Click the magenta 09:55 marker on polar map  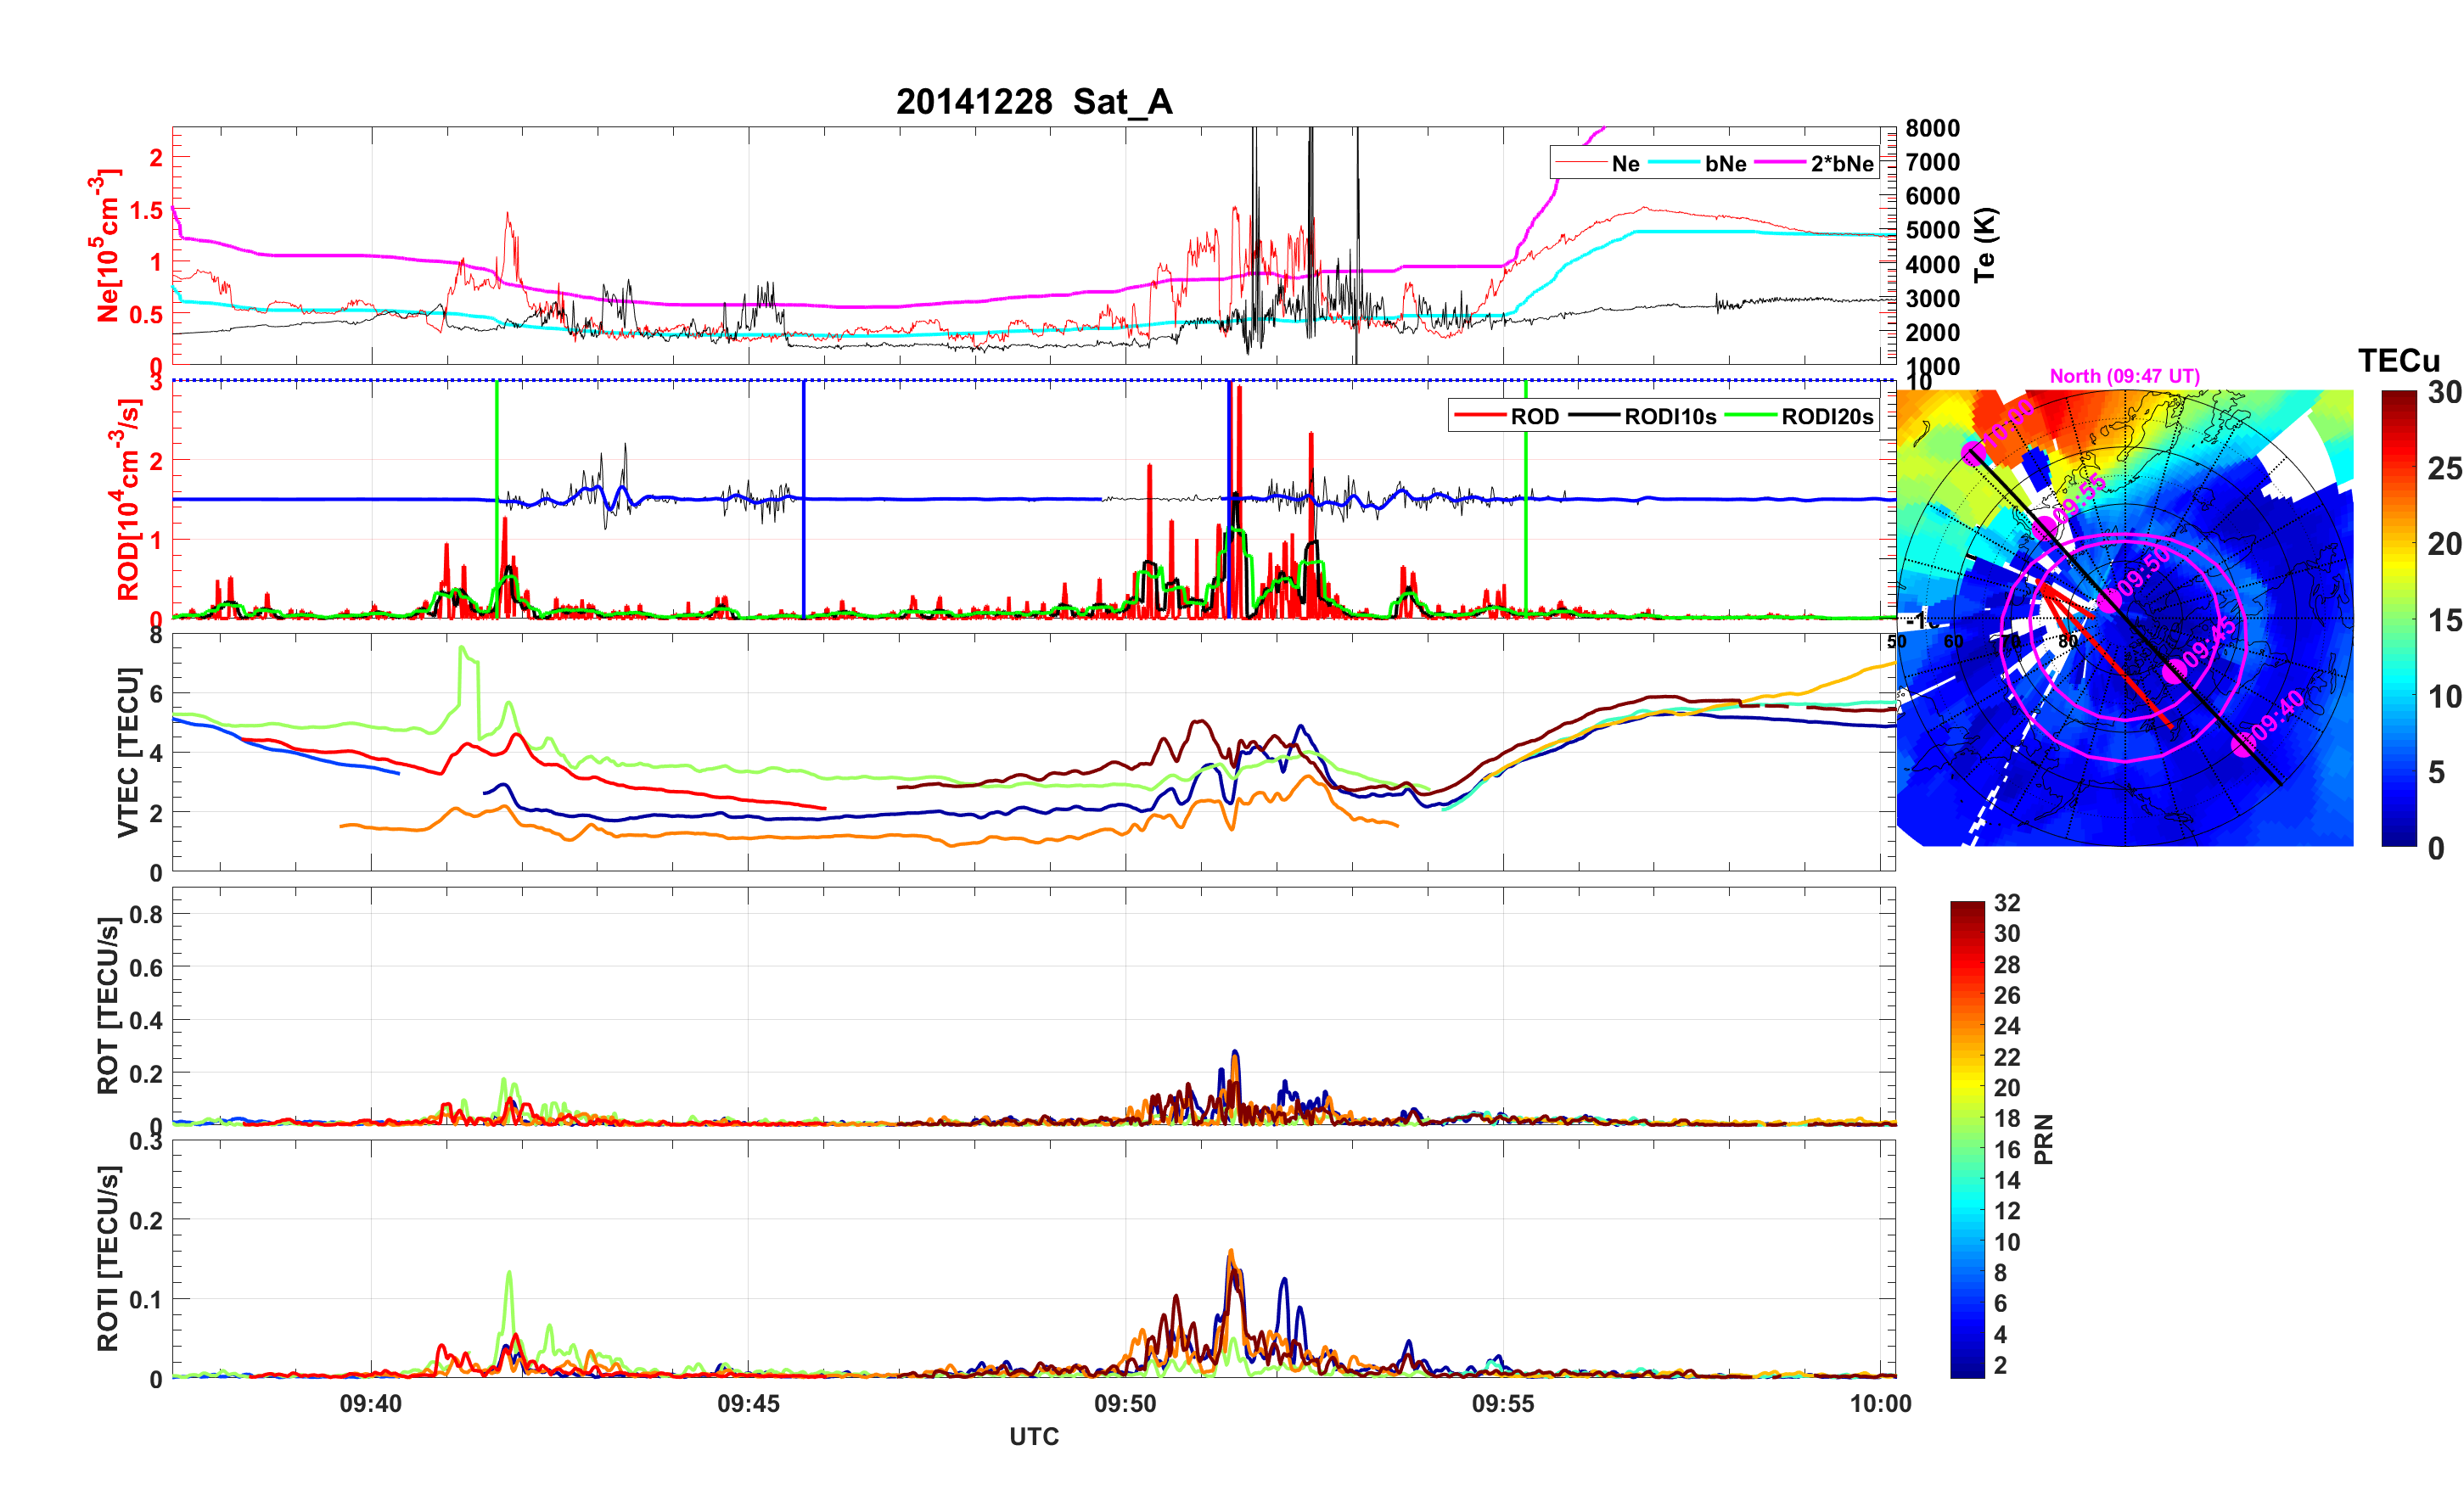[x=2045, y=527]
